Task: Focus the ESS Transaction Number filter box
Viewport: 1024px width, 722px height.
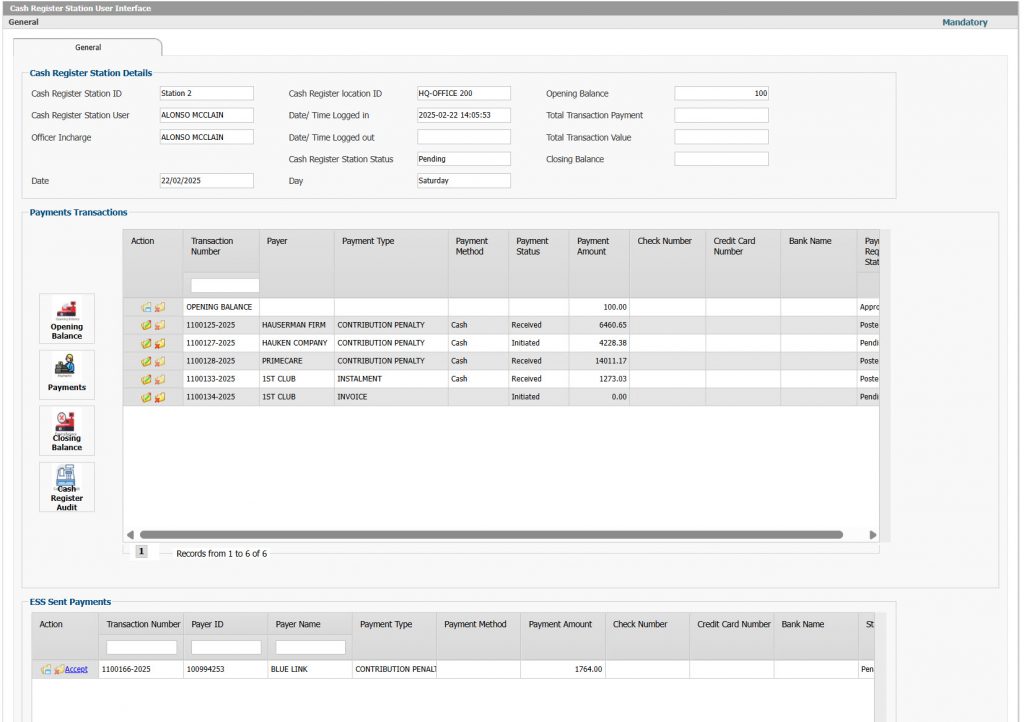Action: [142, 647]
